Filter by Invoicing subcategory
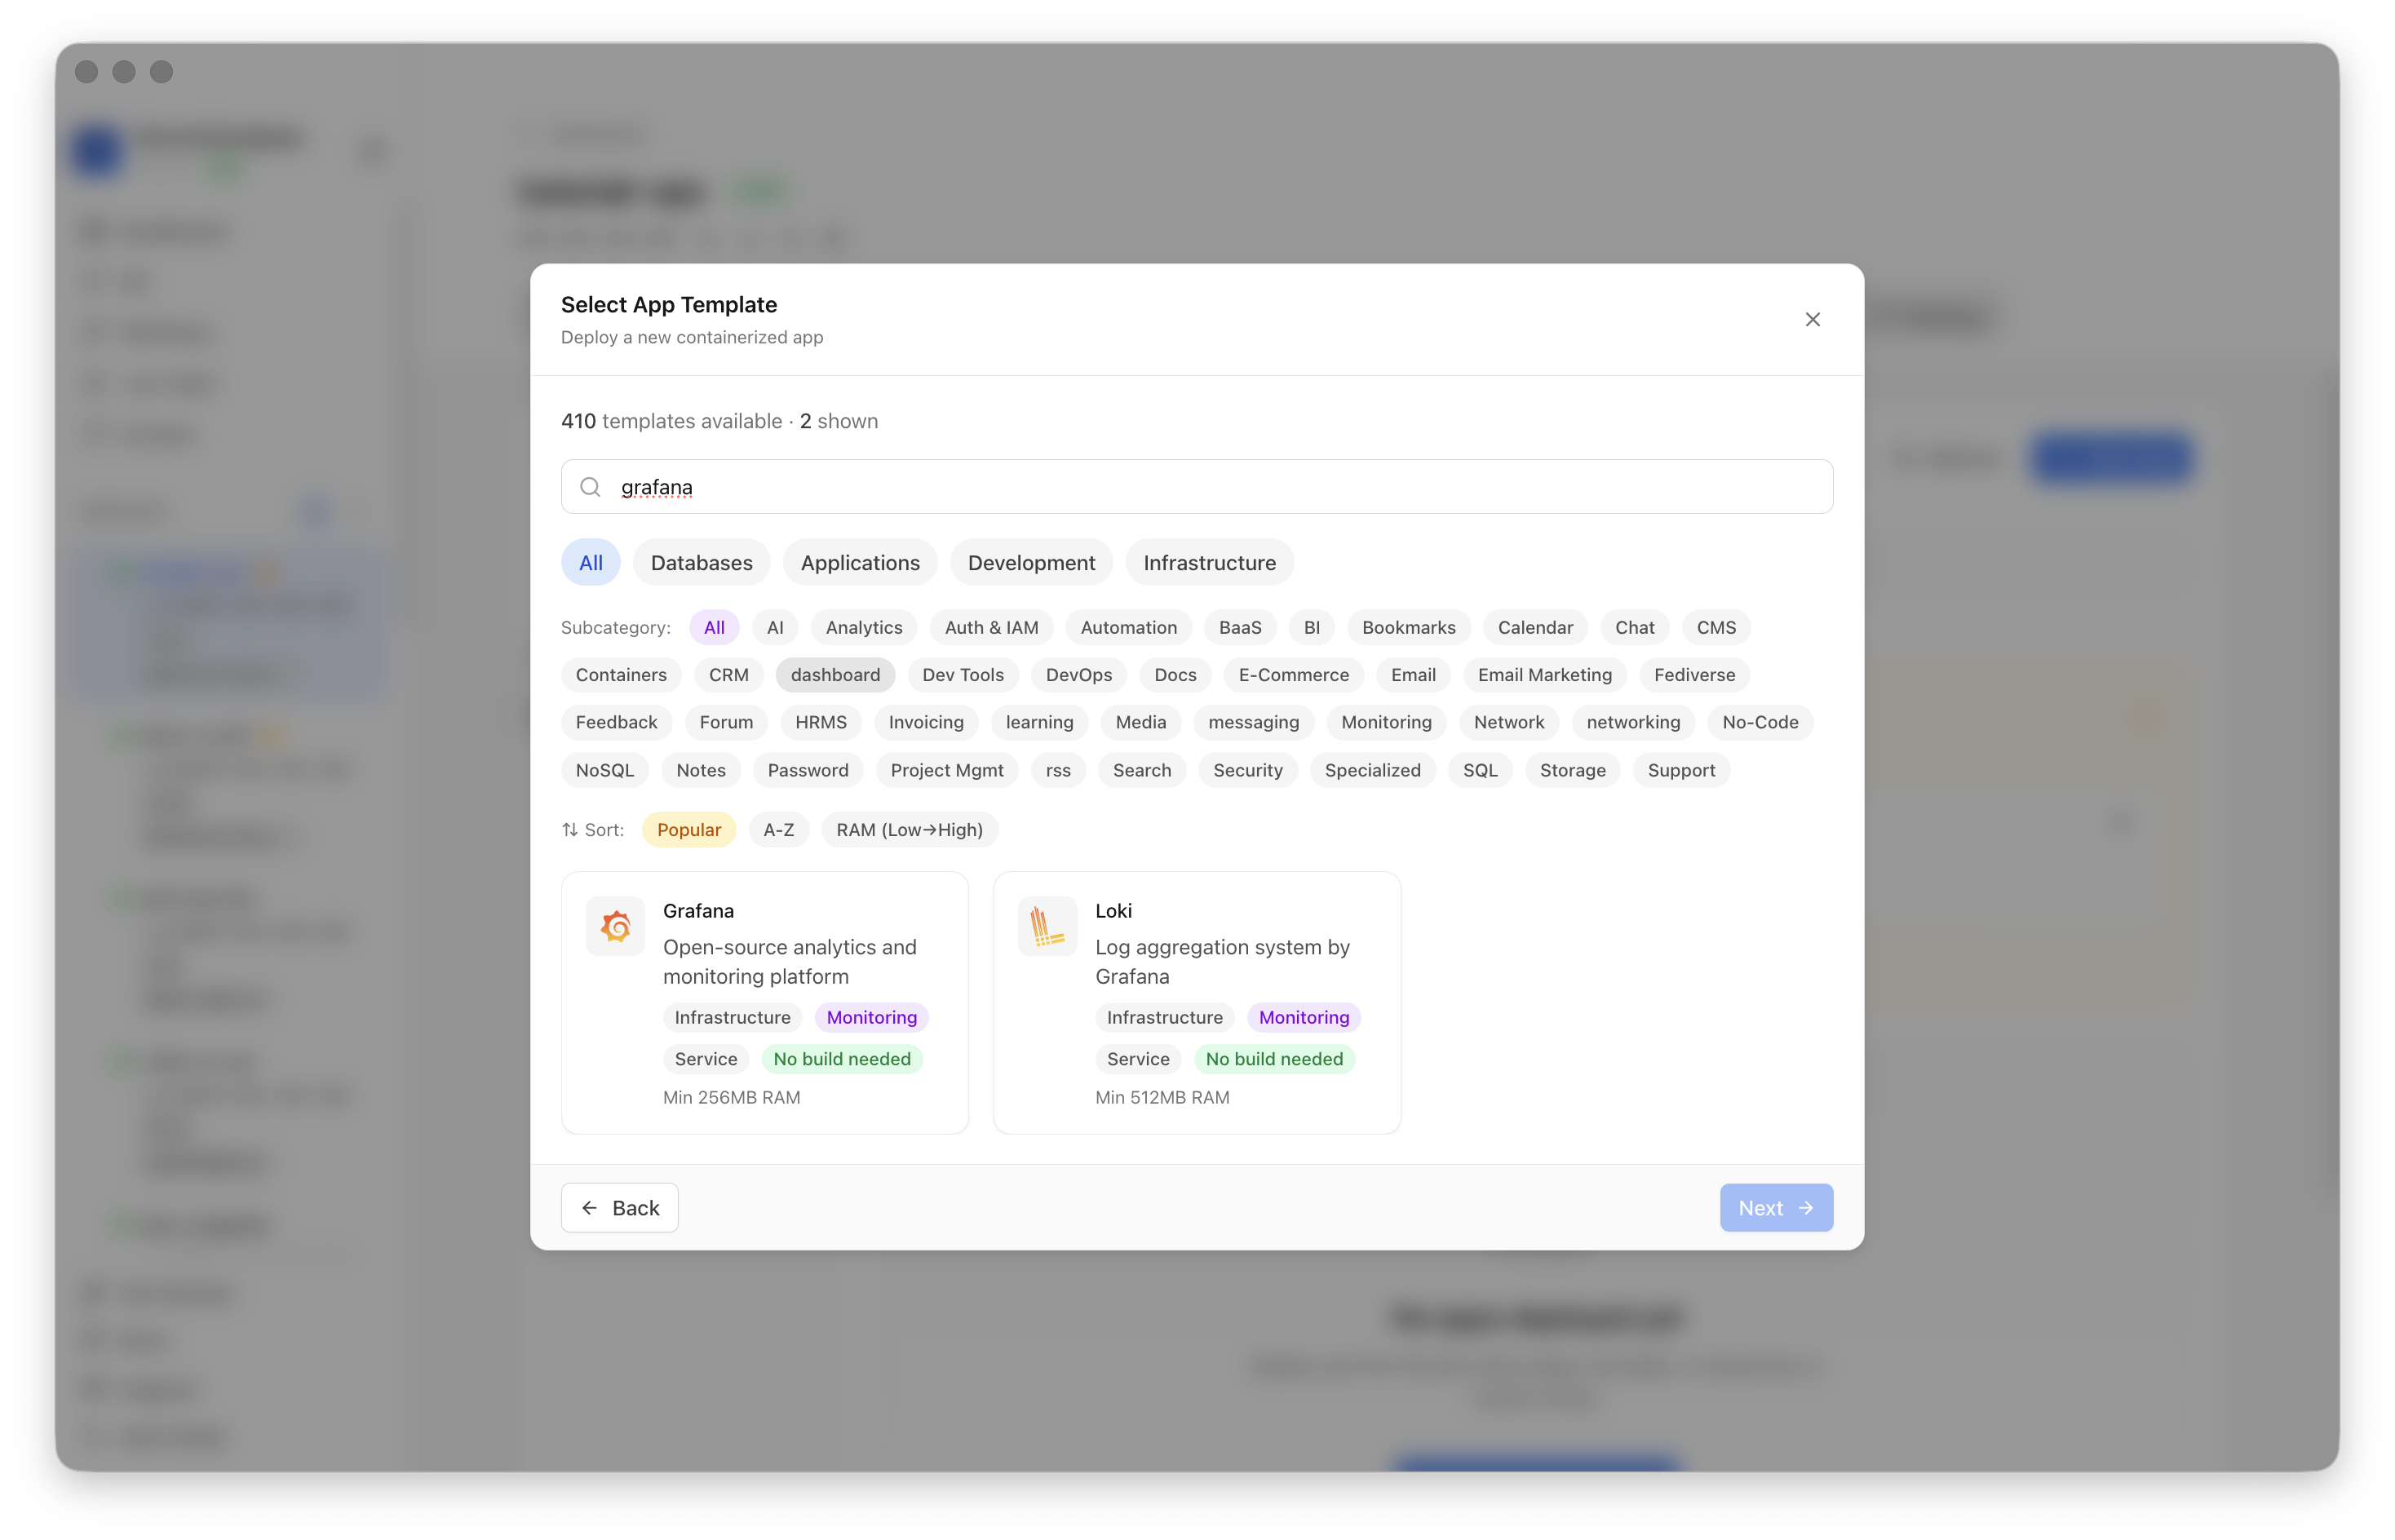The image size is (2395, 1540). pyautogui.click(x=926, y=722)
